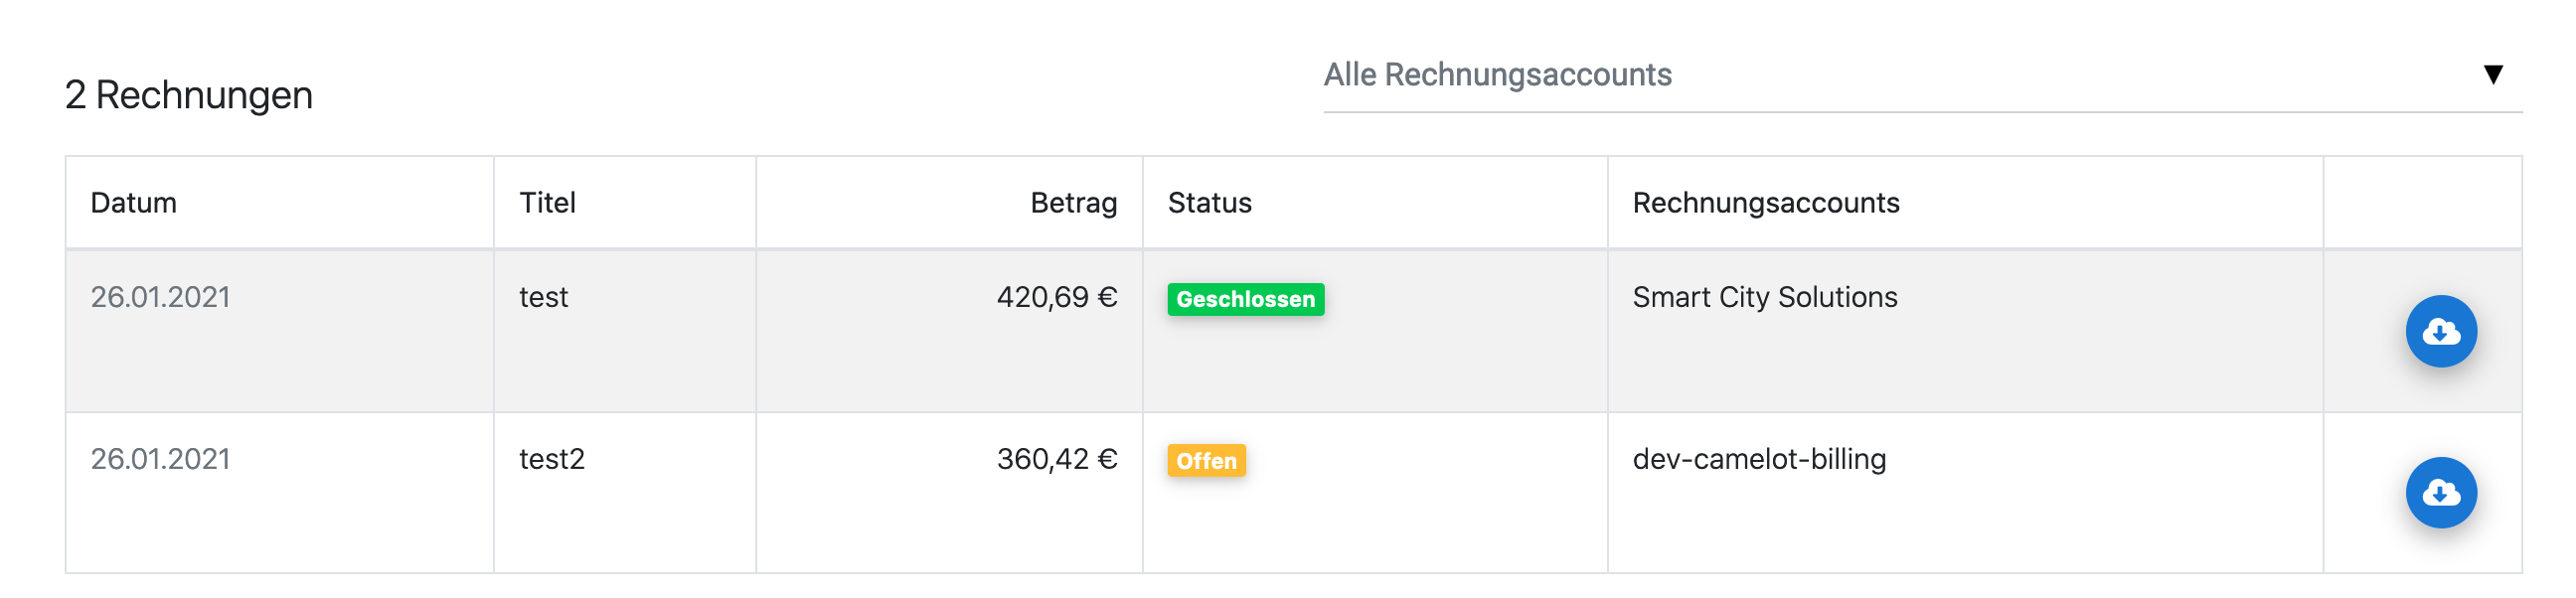The image size is (2576, 598).
Task: Click the Status column header
Action: (x=1209, y=202)
